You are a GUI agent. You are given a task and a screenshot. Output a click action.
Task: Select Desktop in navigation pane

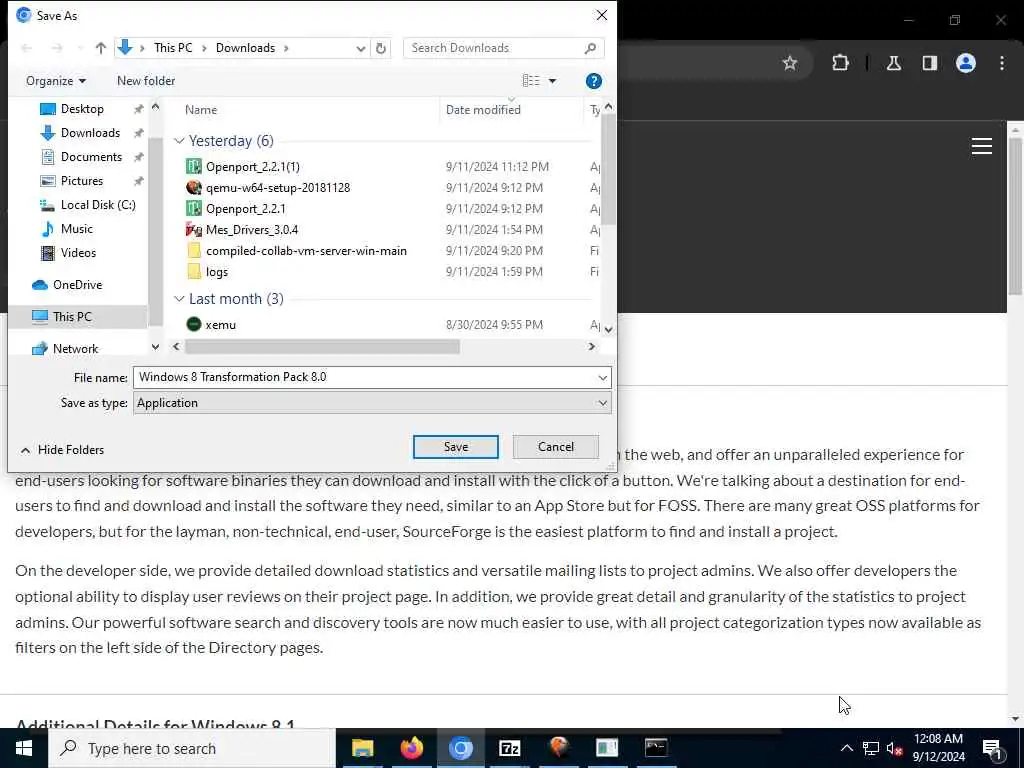pyautogui.click(x=82, y=109)
